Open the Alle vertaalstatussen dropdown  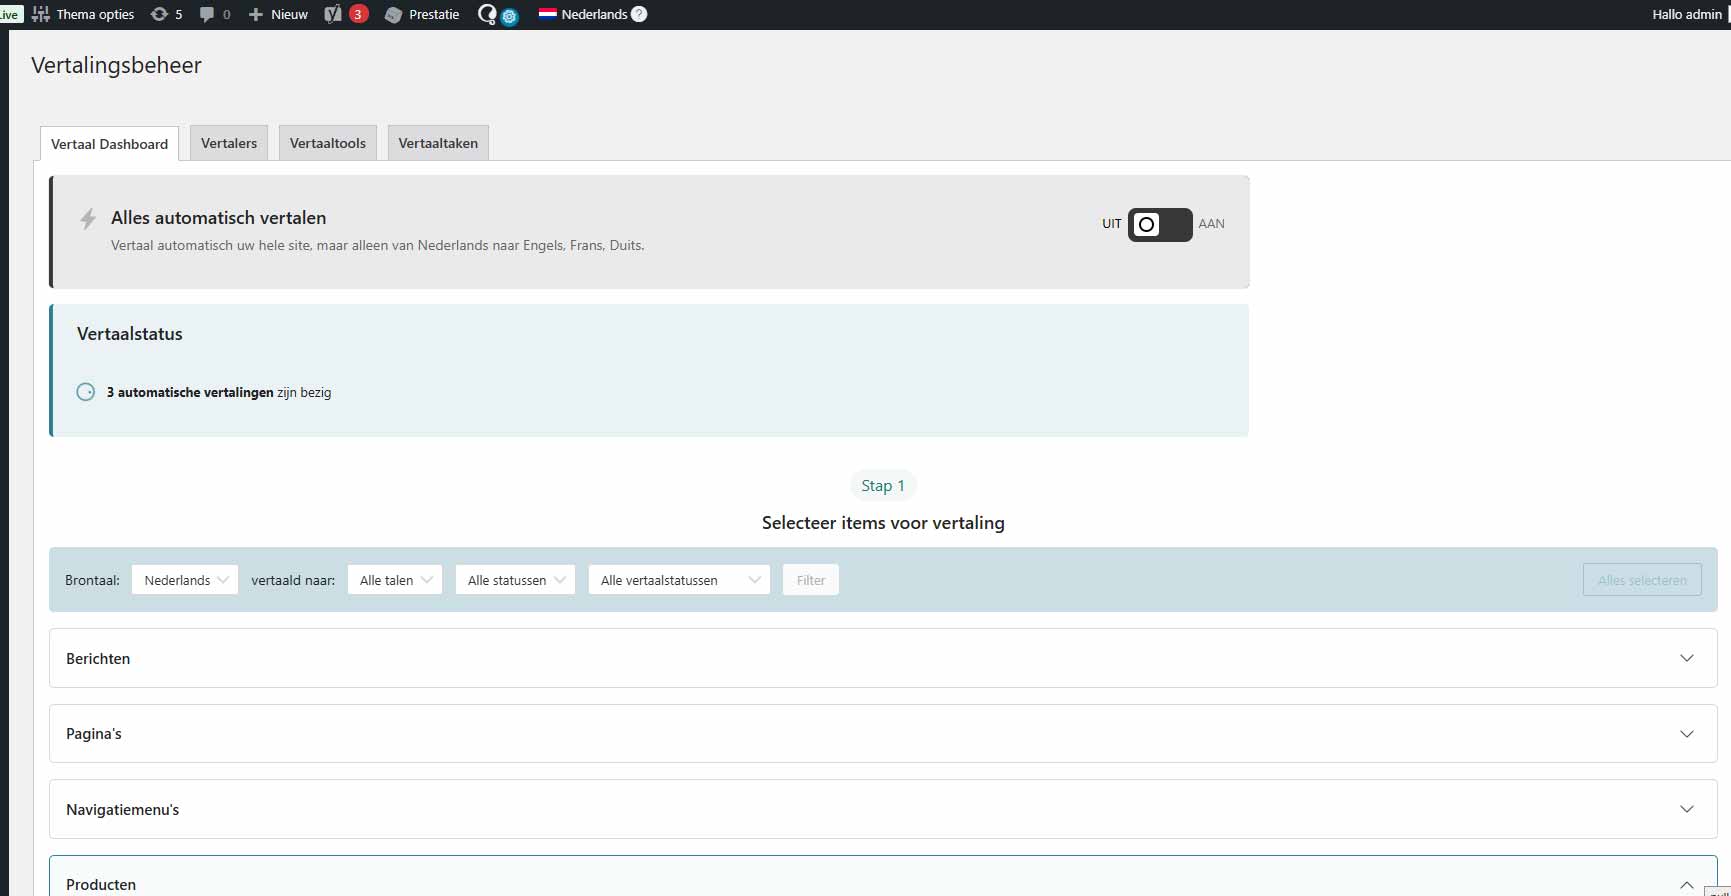pos(679,580)
